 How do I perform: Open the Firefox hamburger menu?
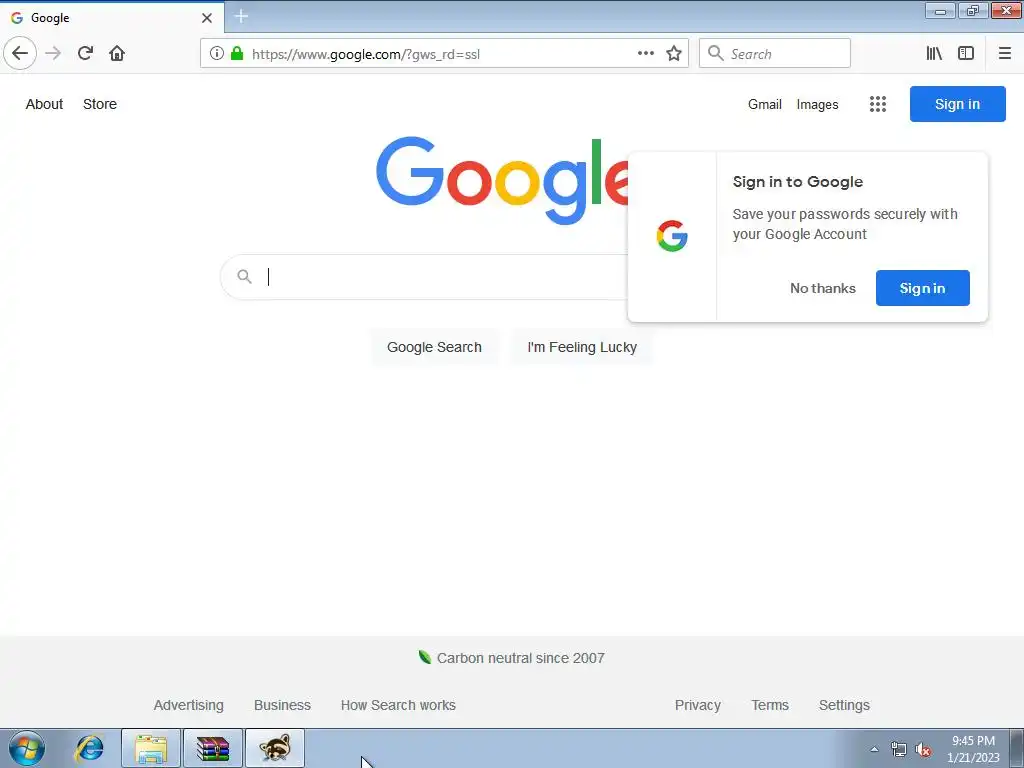[x=1004, y=54]
